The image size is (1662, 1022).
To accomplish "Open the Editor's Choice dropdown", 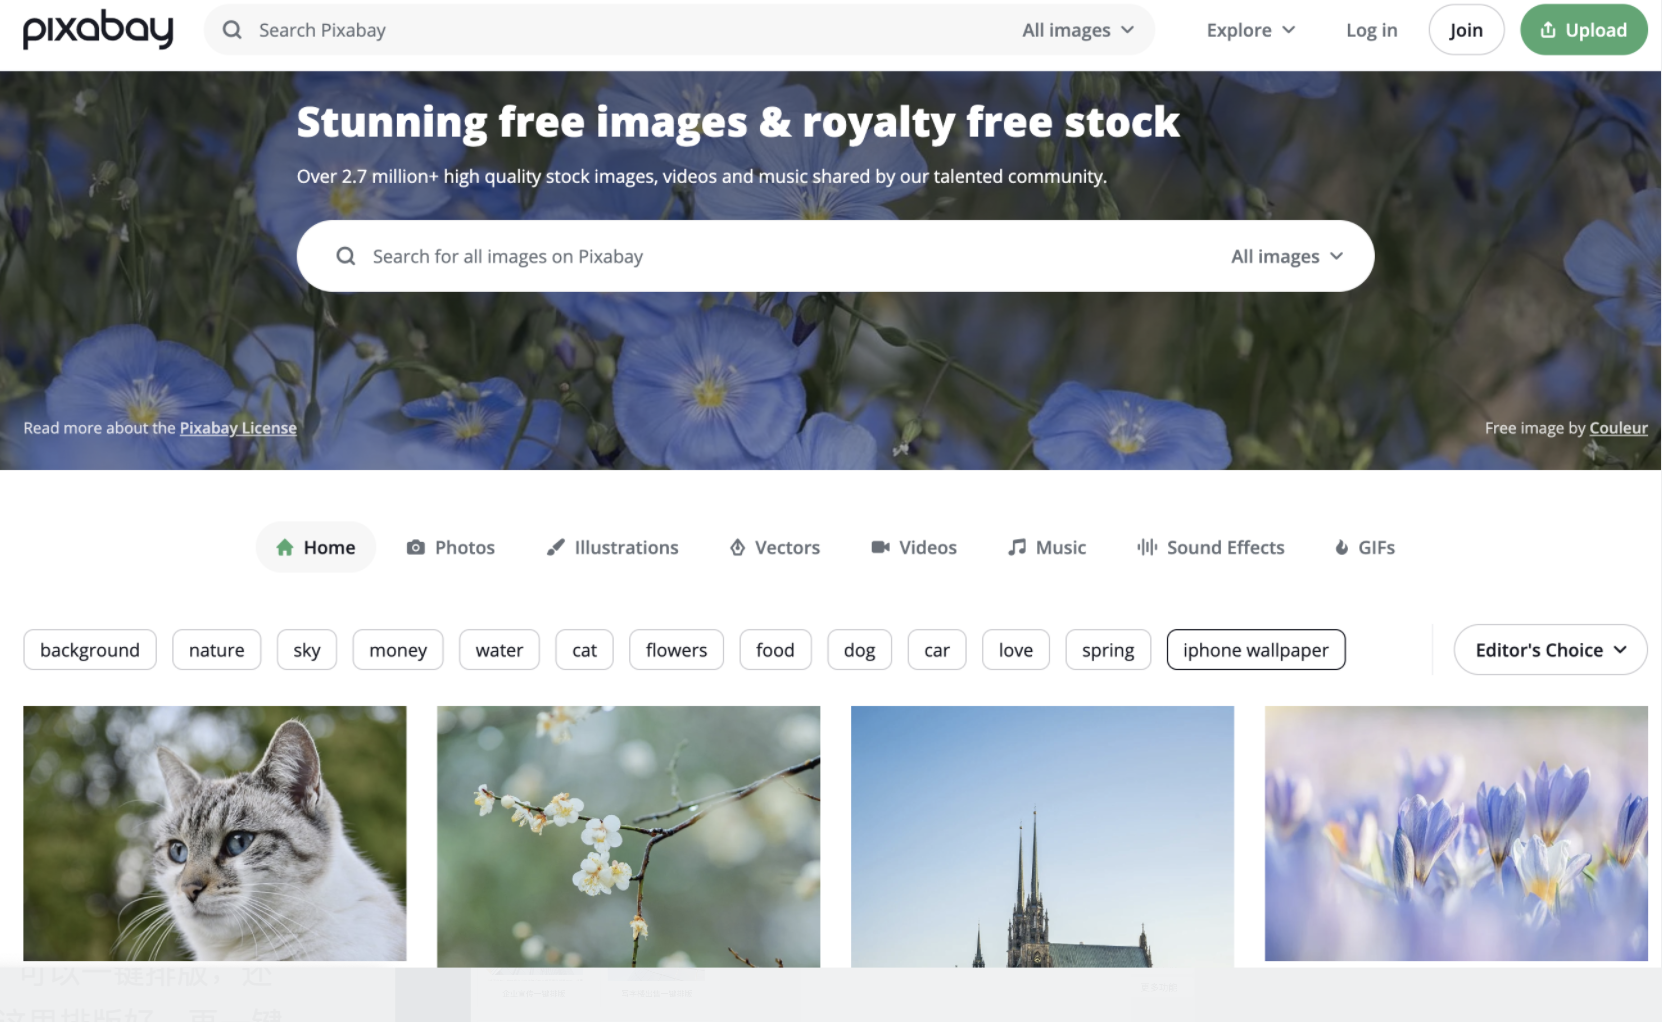I will pos(1549,649).
